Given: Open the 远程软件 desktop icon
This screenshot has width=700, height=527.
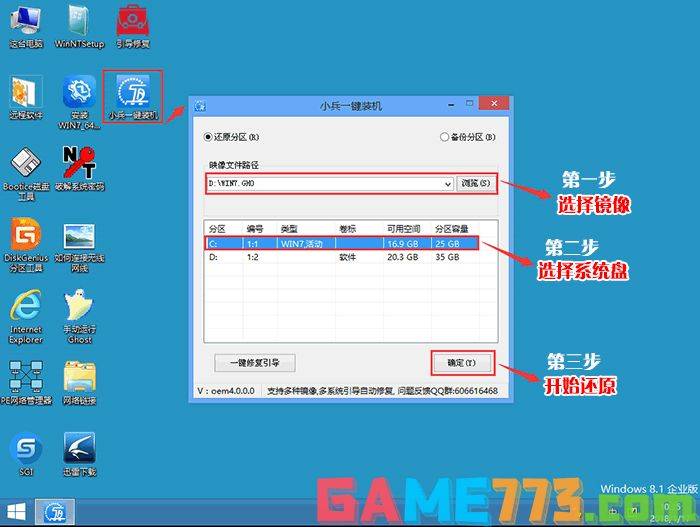Looking at the screenshot, I should (x=26, y=98).
